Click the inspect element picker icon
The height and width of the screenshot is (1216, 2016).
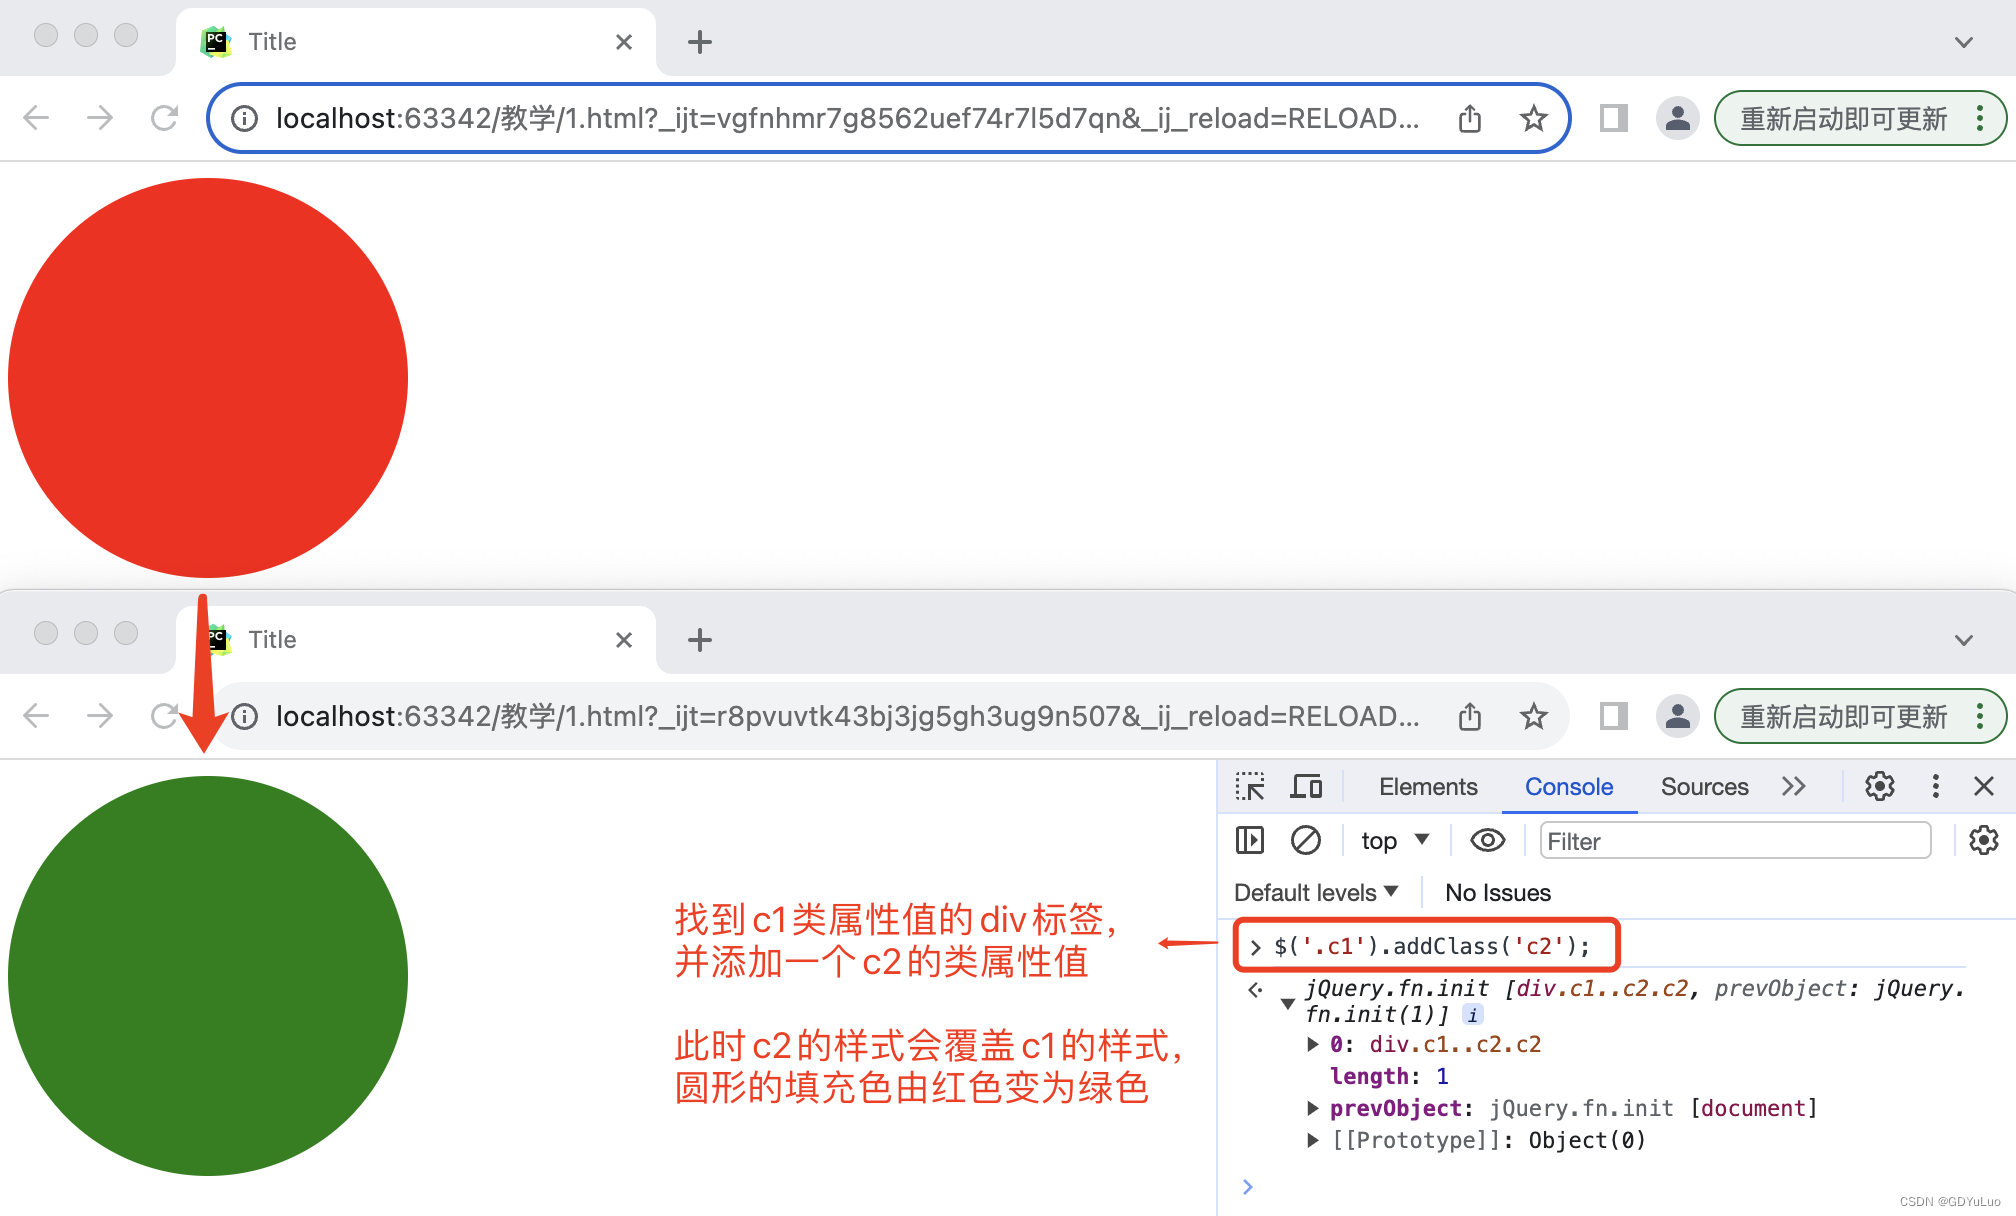click(x=1249, y=787)
